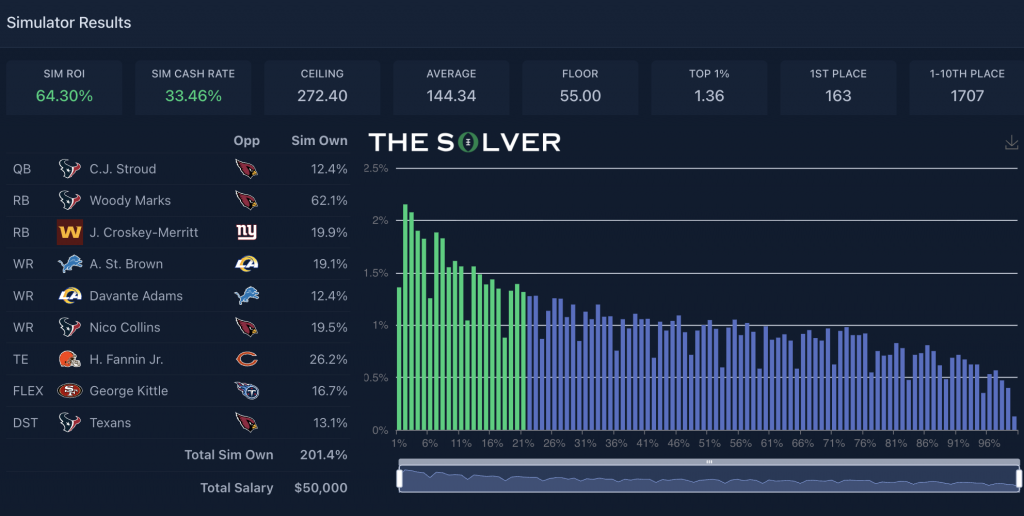Click Lions team logo left of A. St. Brown

coord(69,264)
